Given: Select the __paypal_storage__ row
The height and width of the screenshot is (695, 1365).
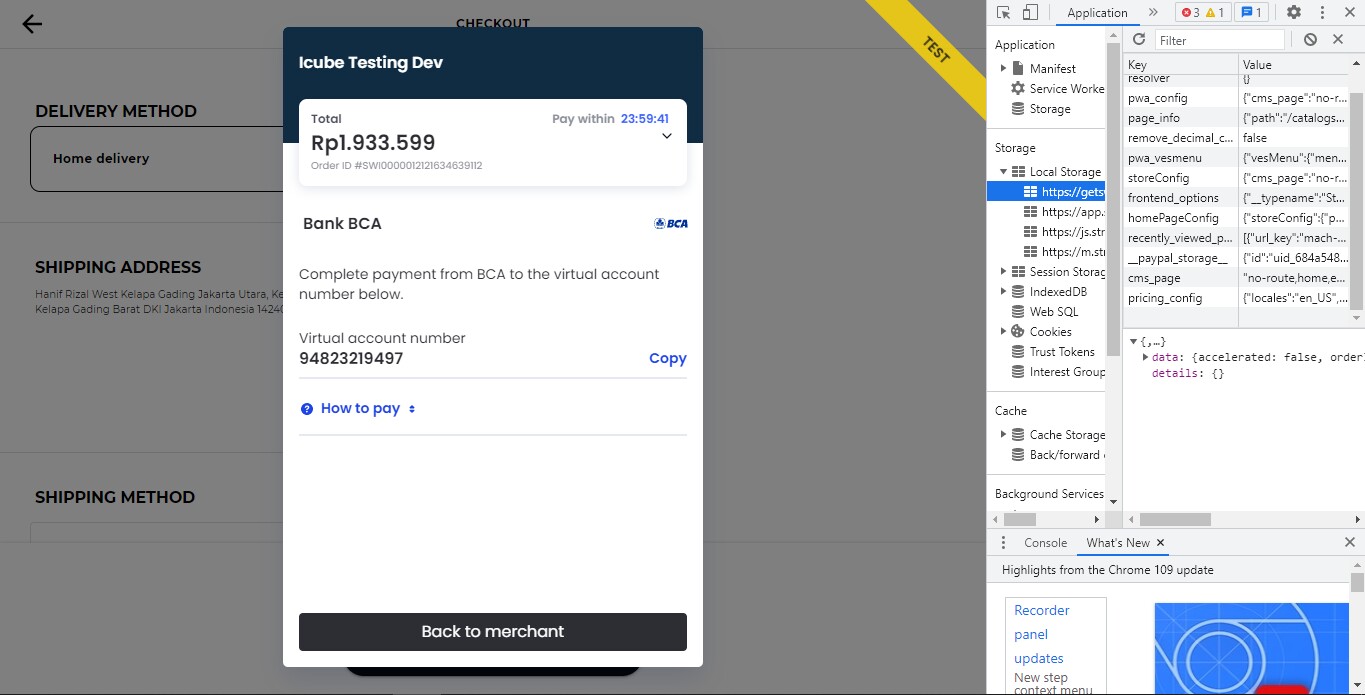Looking at the screenshot, I should (1236, 258).
